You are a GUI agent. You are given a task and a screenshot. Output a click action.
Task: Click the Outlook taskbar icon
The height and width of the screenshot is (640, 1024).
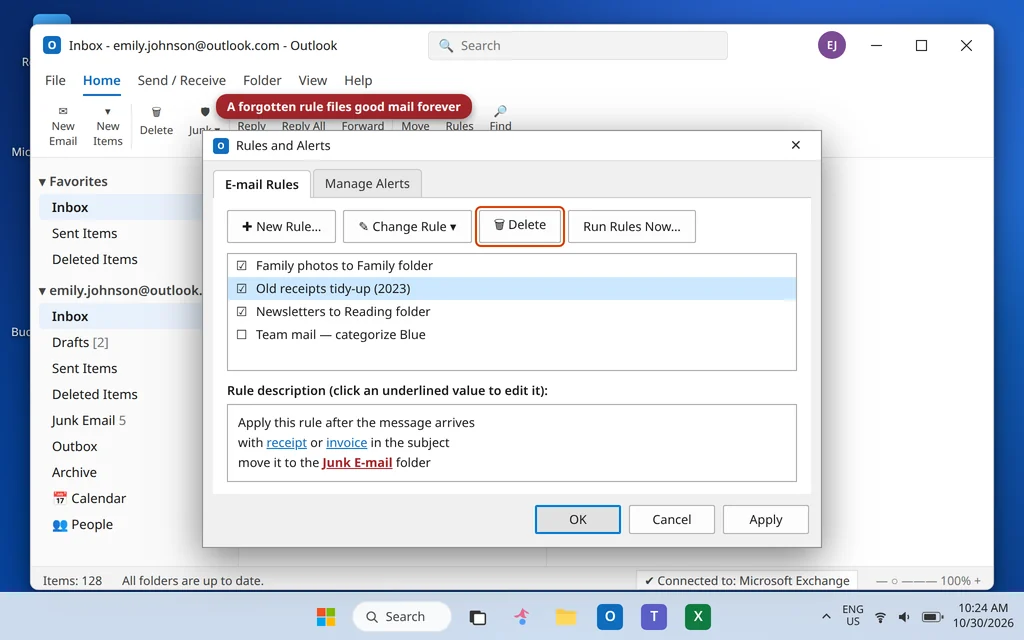click(x=609, y=616)
